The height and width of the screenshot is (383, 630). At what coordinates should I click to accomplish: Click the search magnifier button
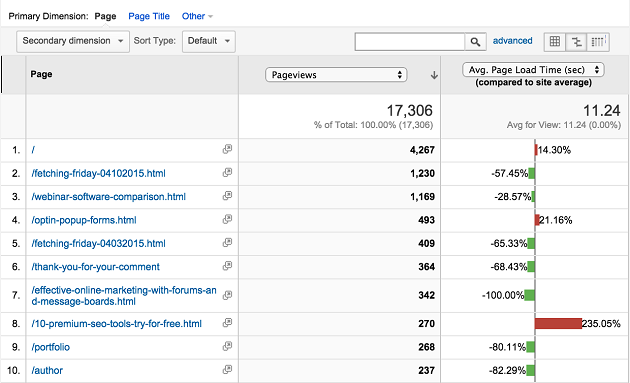coord(475,41)
